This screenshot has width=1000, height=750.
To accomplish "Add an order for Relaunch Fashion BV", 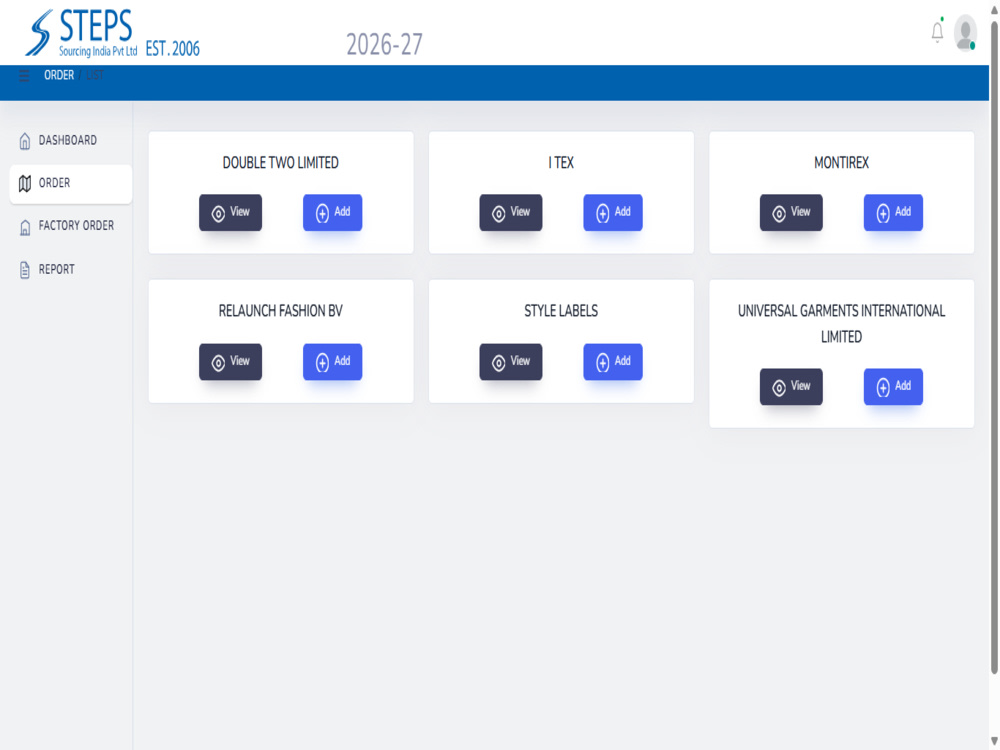I will (x=332, y=362).
